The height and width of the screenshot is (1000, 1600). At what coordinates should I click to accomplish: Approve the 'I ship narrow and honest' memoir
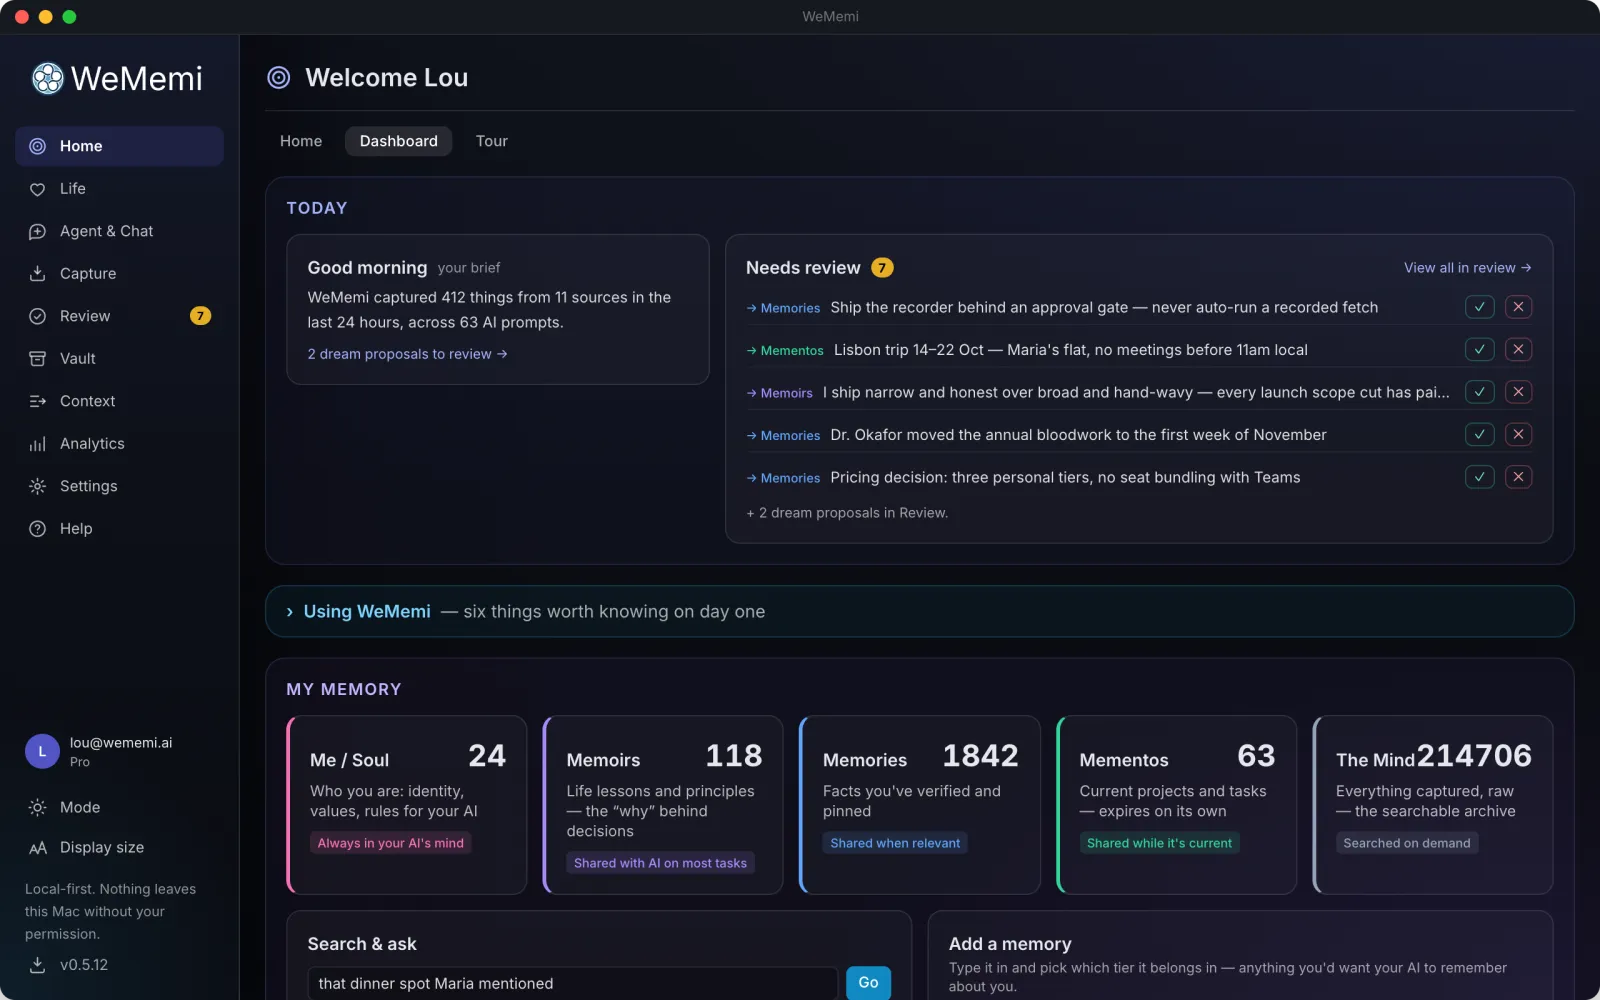(x=1479, y=392)
